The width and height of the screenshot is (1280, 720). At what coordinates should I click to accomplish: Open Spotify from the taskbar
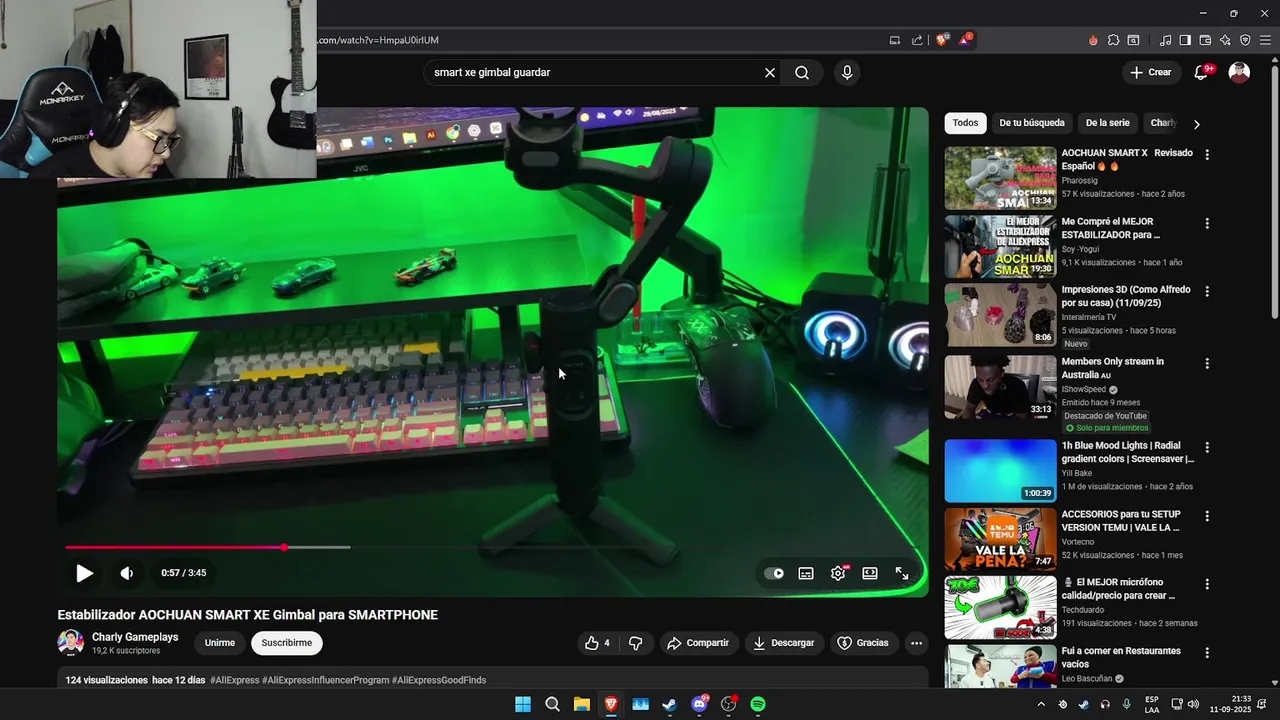(758, 704)
